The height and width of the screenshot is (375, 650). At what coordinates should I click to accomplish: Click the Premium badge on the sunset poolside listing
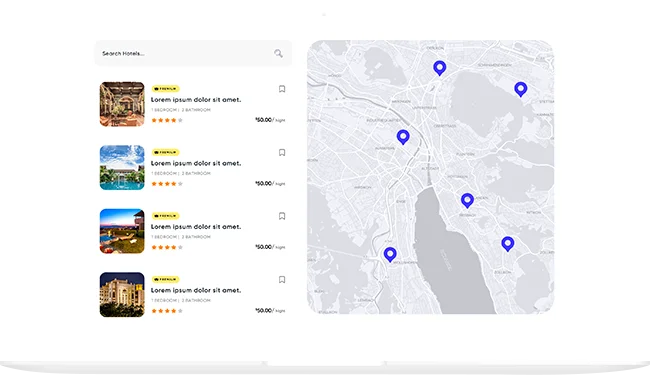click(x=165, y=216)
